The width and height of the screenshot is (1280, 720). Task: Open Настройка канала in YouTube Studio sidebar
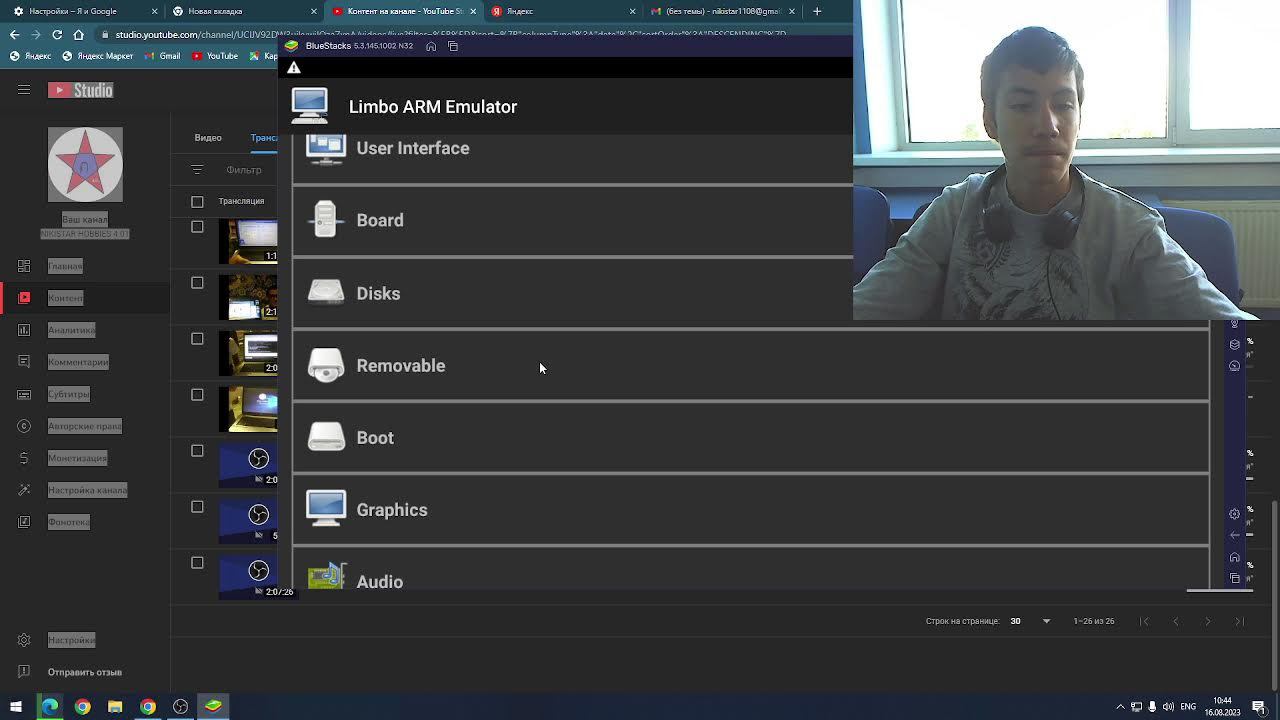85,490
